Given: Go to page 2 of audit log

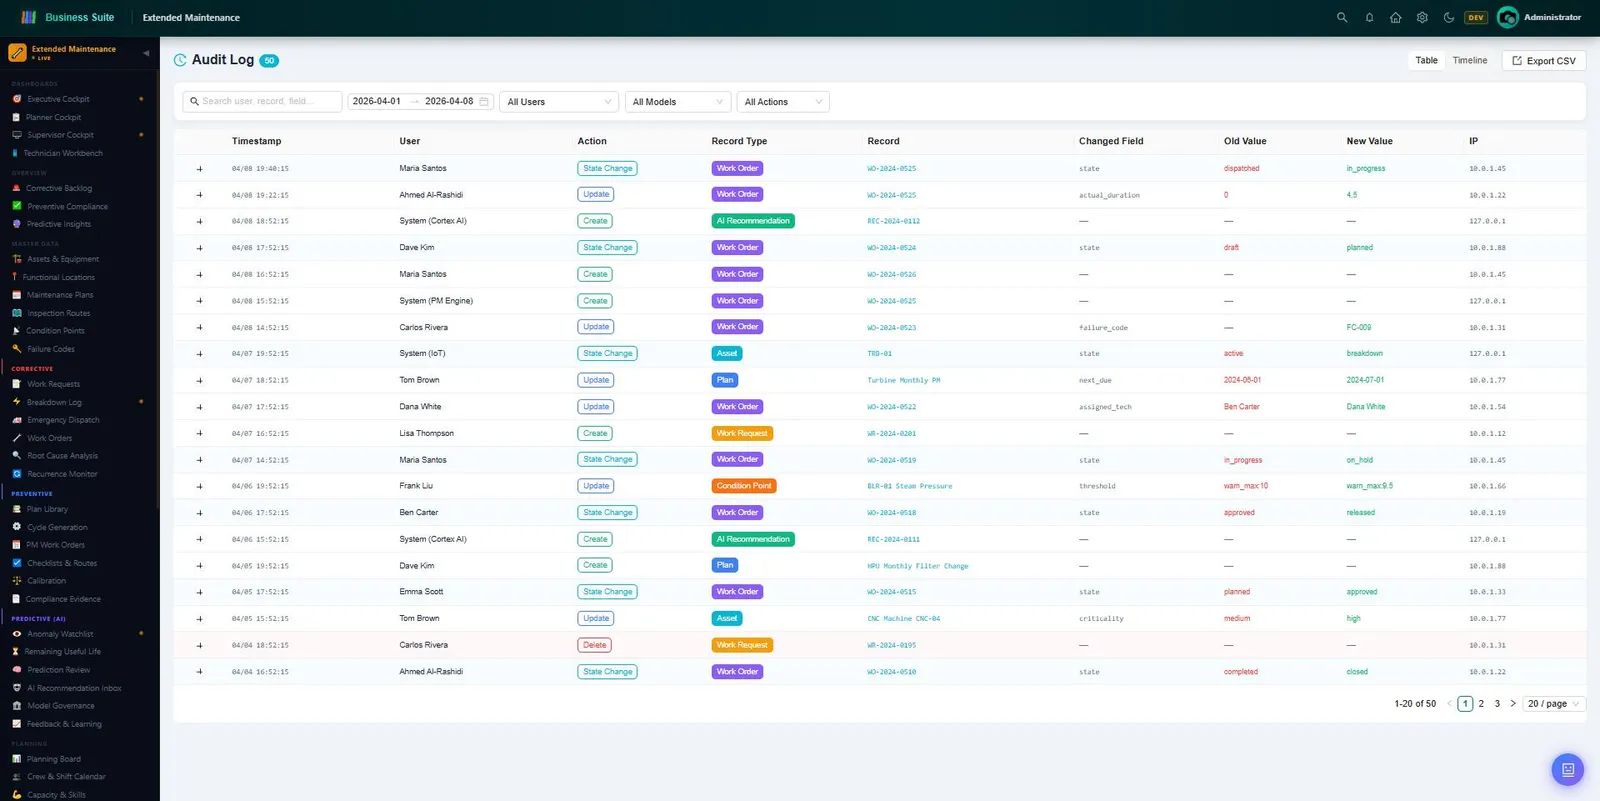Looking at the screenshot, I should click(x=1481, y=704).
